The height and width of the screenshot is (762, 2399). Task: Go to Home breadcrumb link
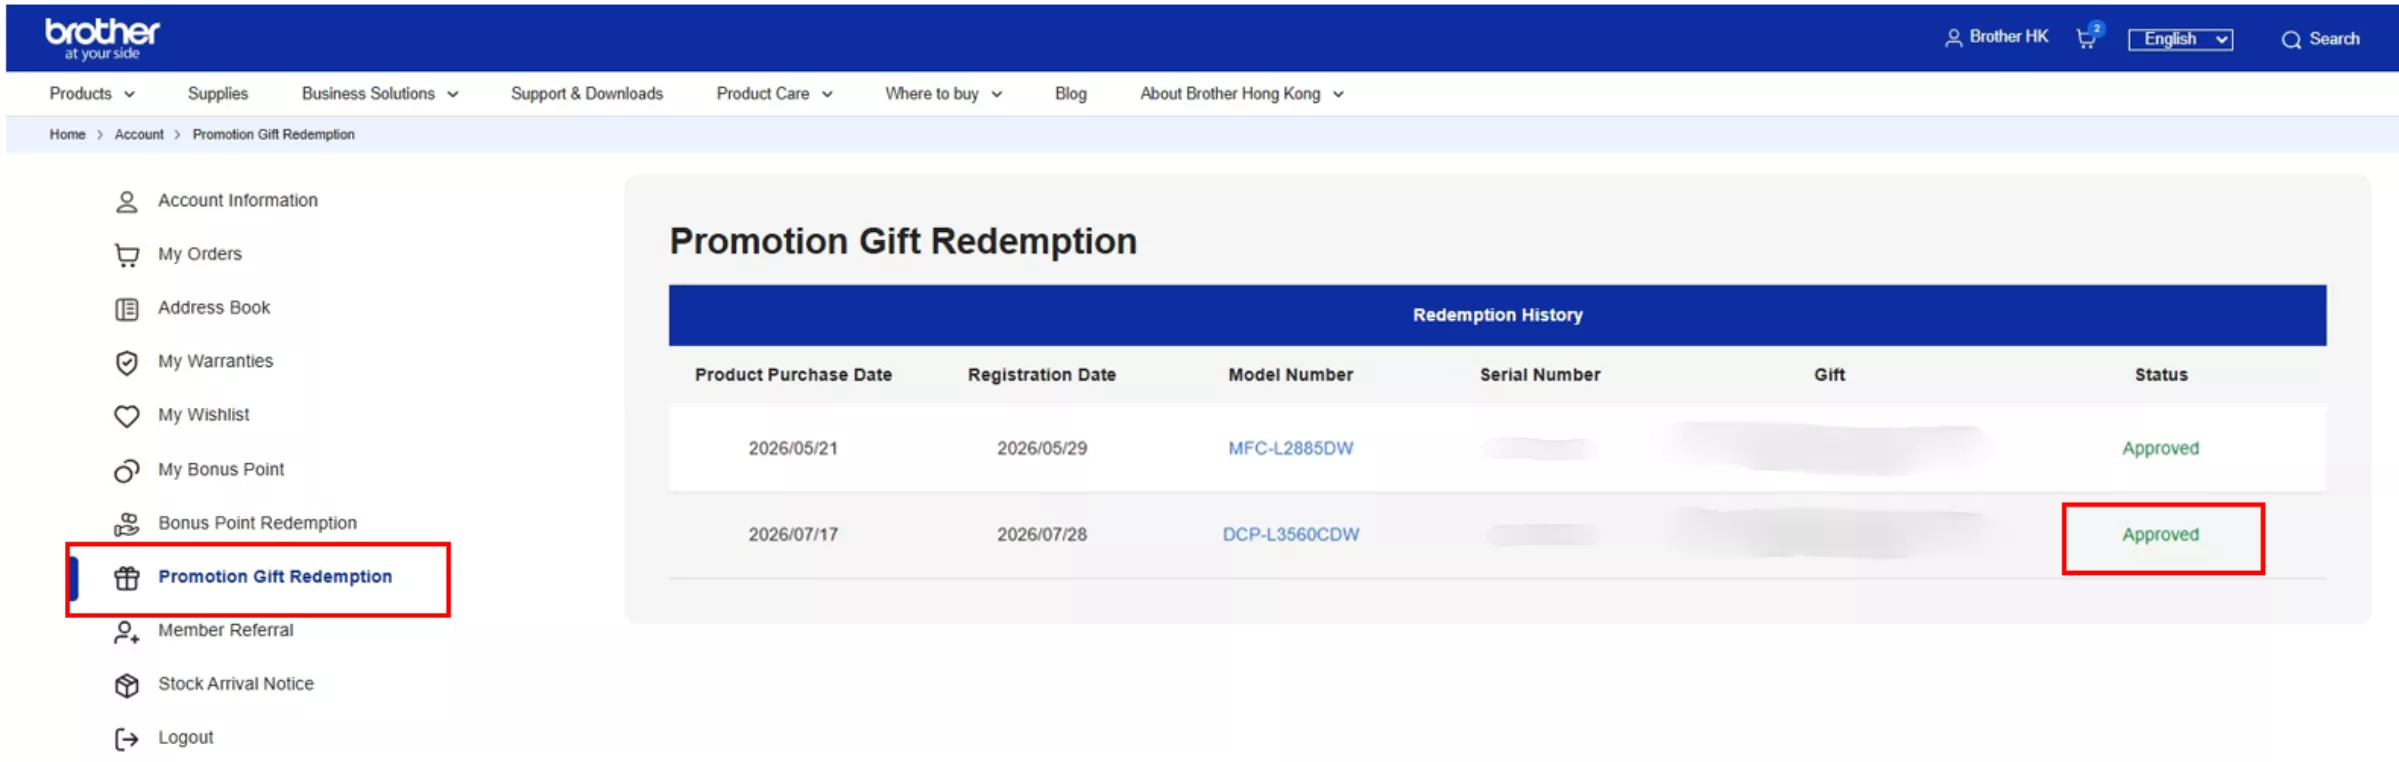click(x=67, y=134)
